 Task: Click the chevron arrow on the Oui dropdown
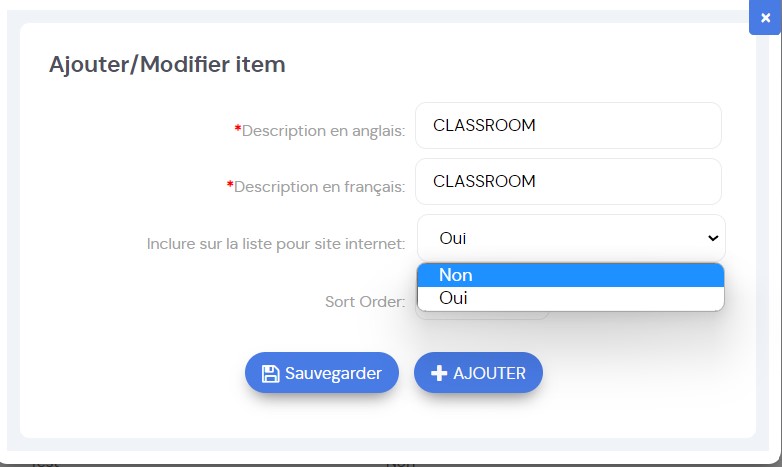point(713,238)
